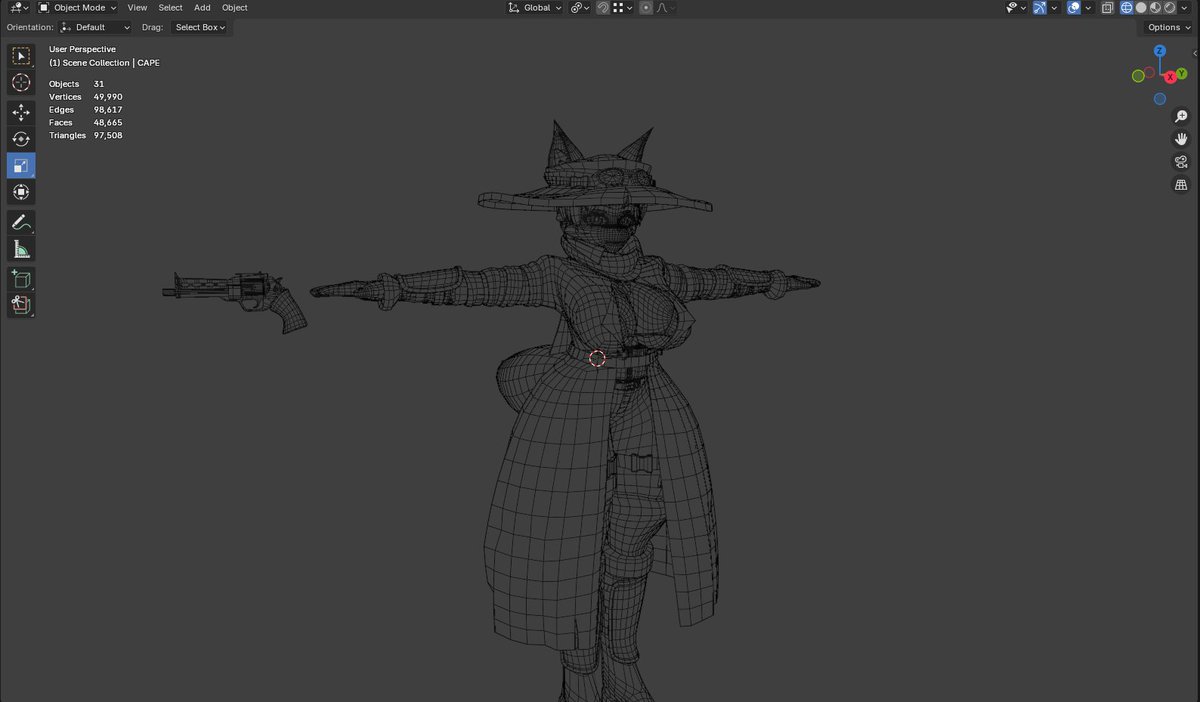Activate the 3D Cursor tool

click(21, 82)
